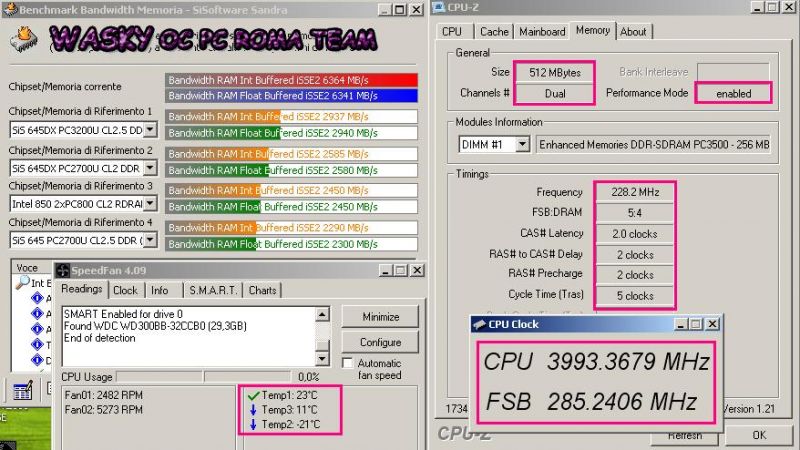This screenshot has height=450, width=800.
Task: Switch to the Cache tab in CPU-Z
Action: tap(494, 32)
